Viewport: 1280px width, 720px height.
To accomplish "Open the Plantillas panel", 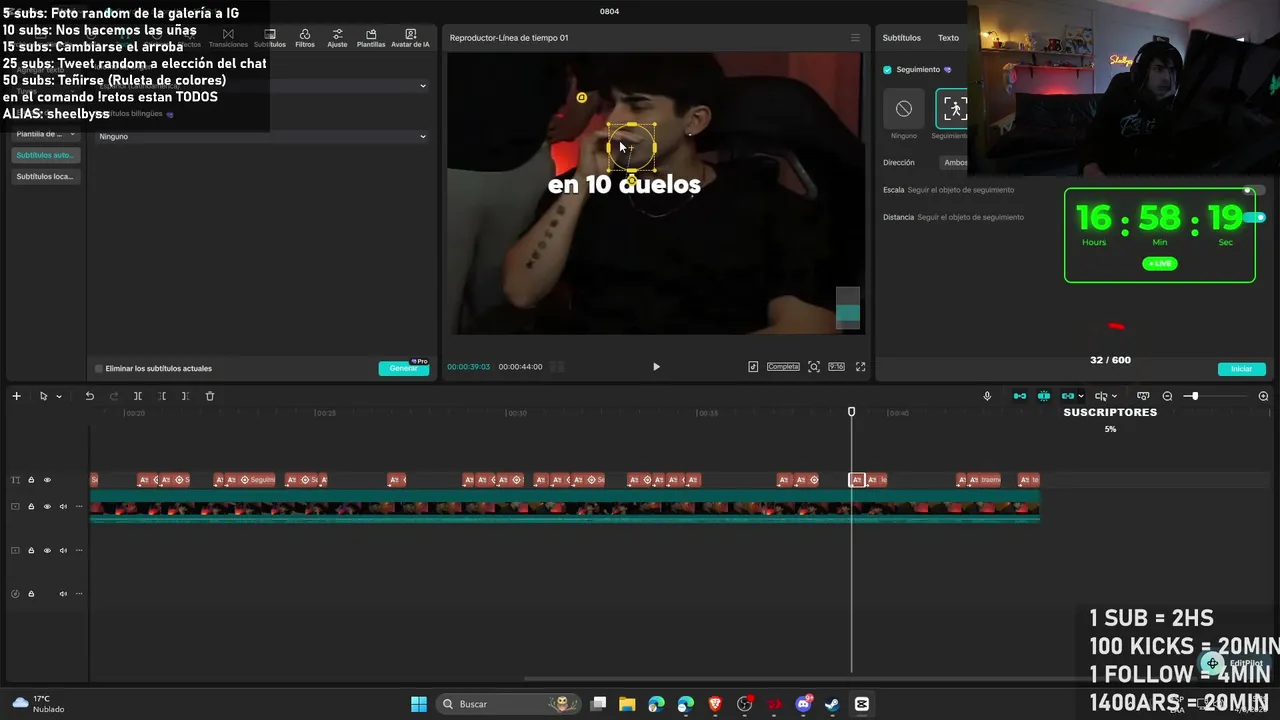I will click(x=371, y=38).
